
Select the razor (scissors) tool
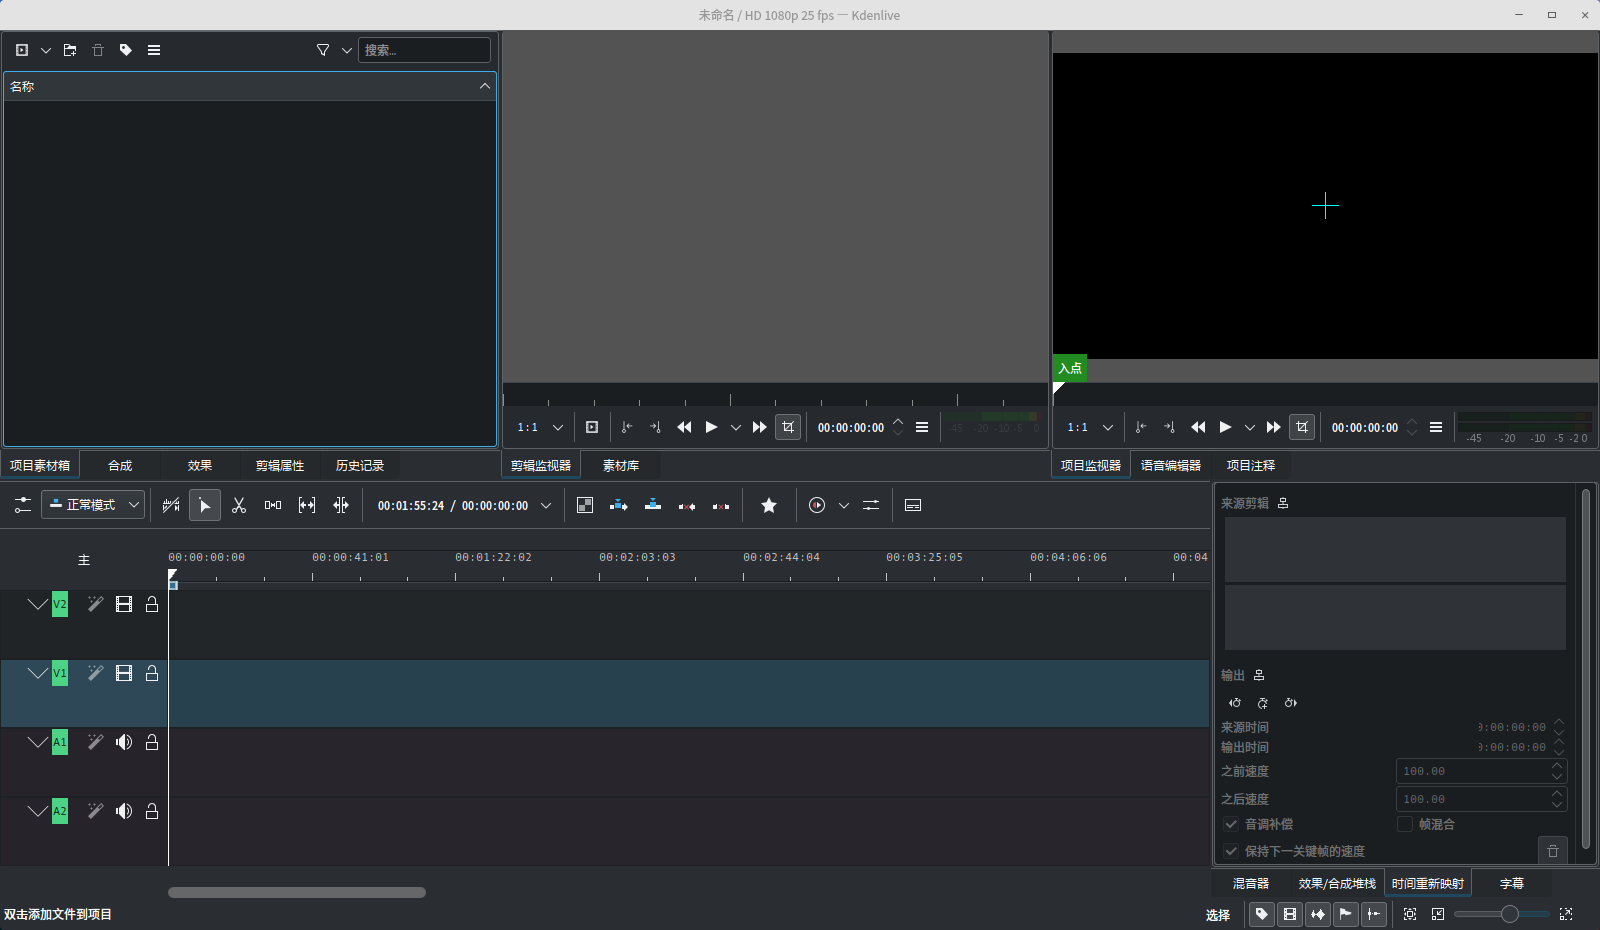[x=239, y=505]
